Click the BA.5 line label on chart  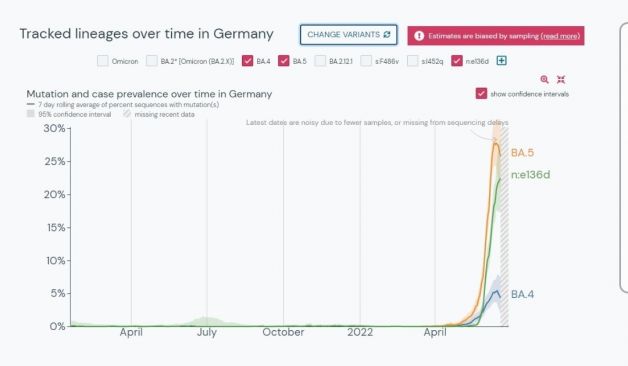pyautogui.click(x=522, y=153)
